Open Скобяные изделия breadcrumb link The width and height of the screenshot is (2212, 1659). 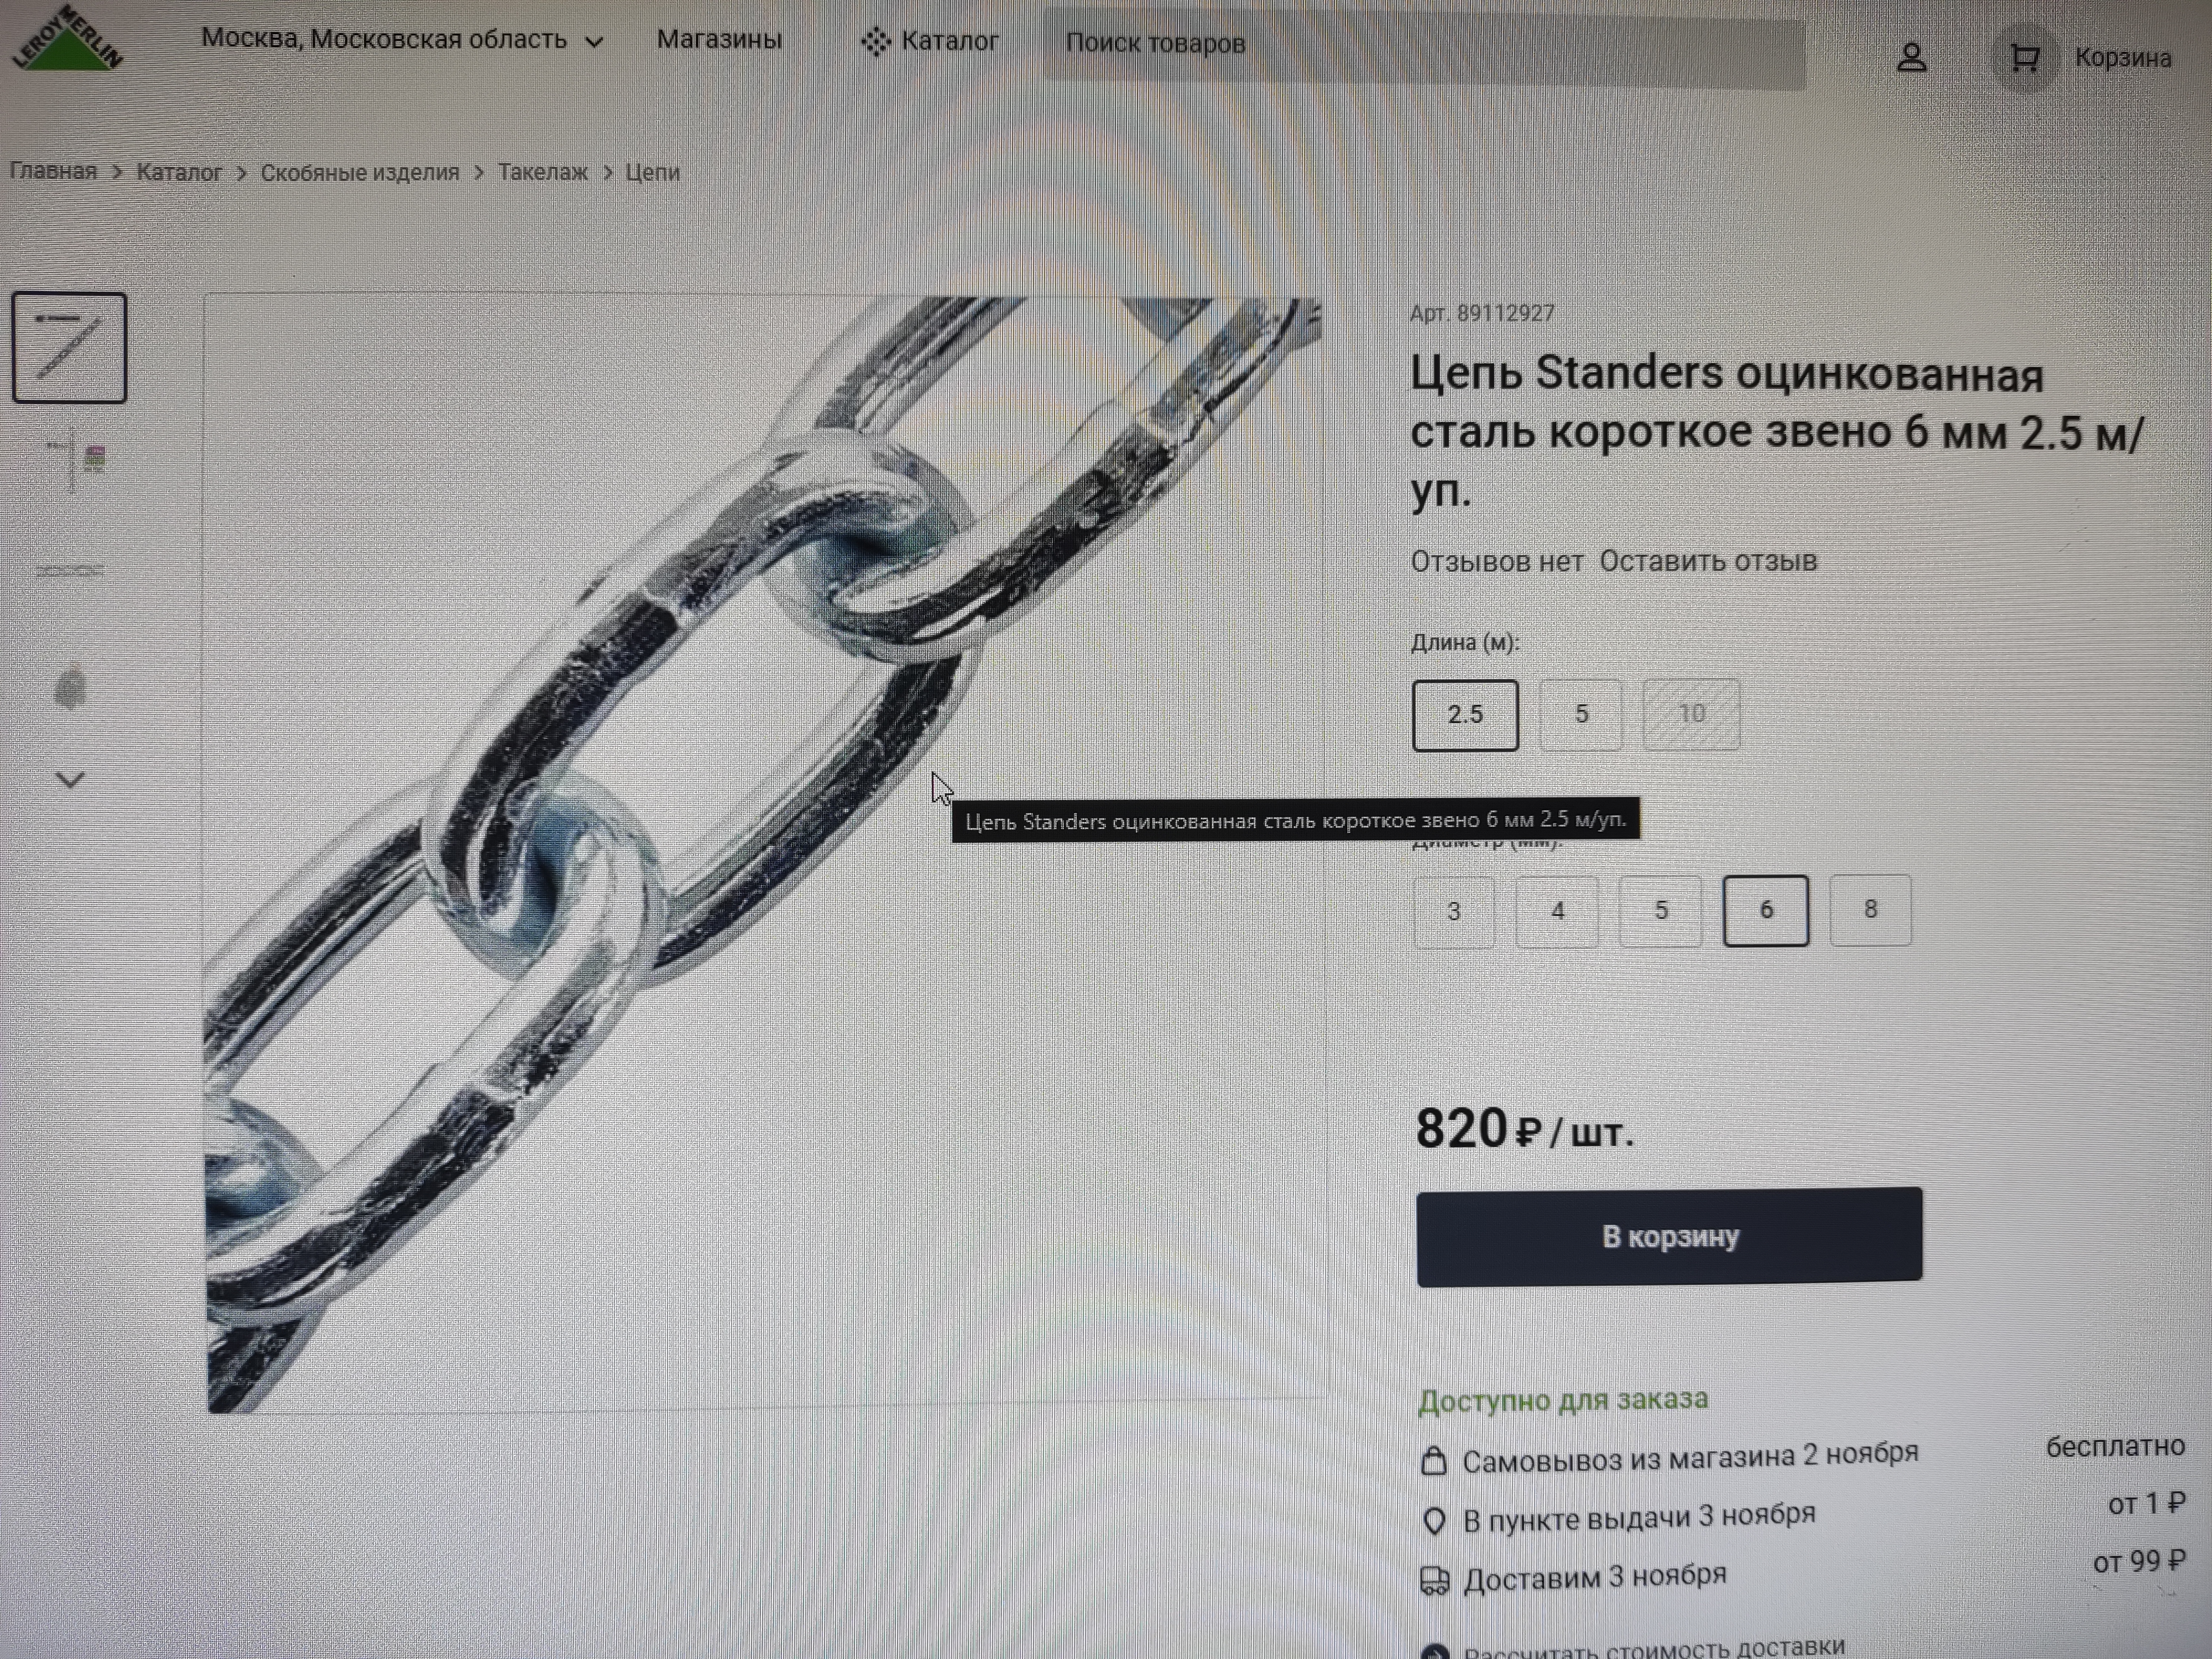pyautogui.click(x=360, y=172)
